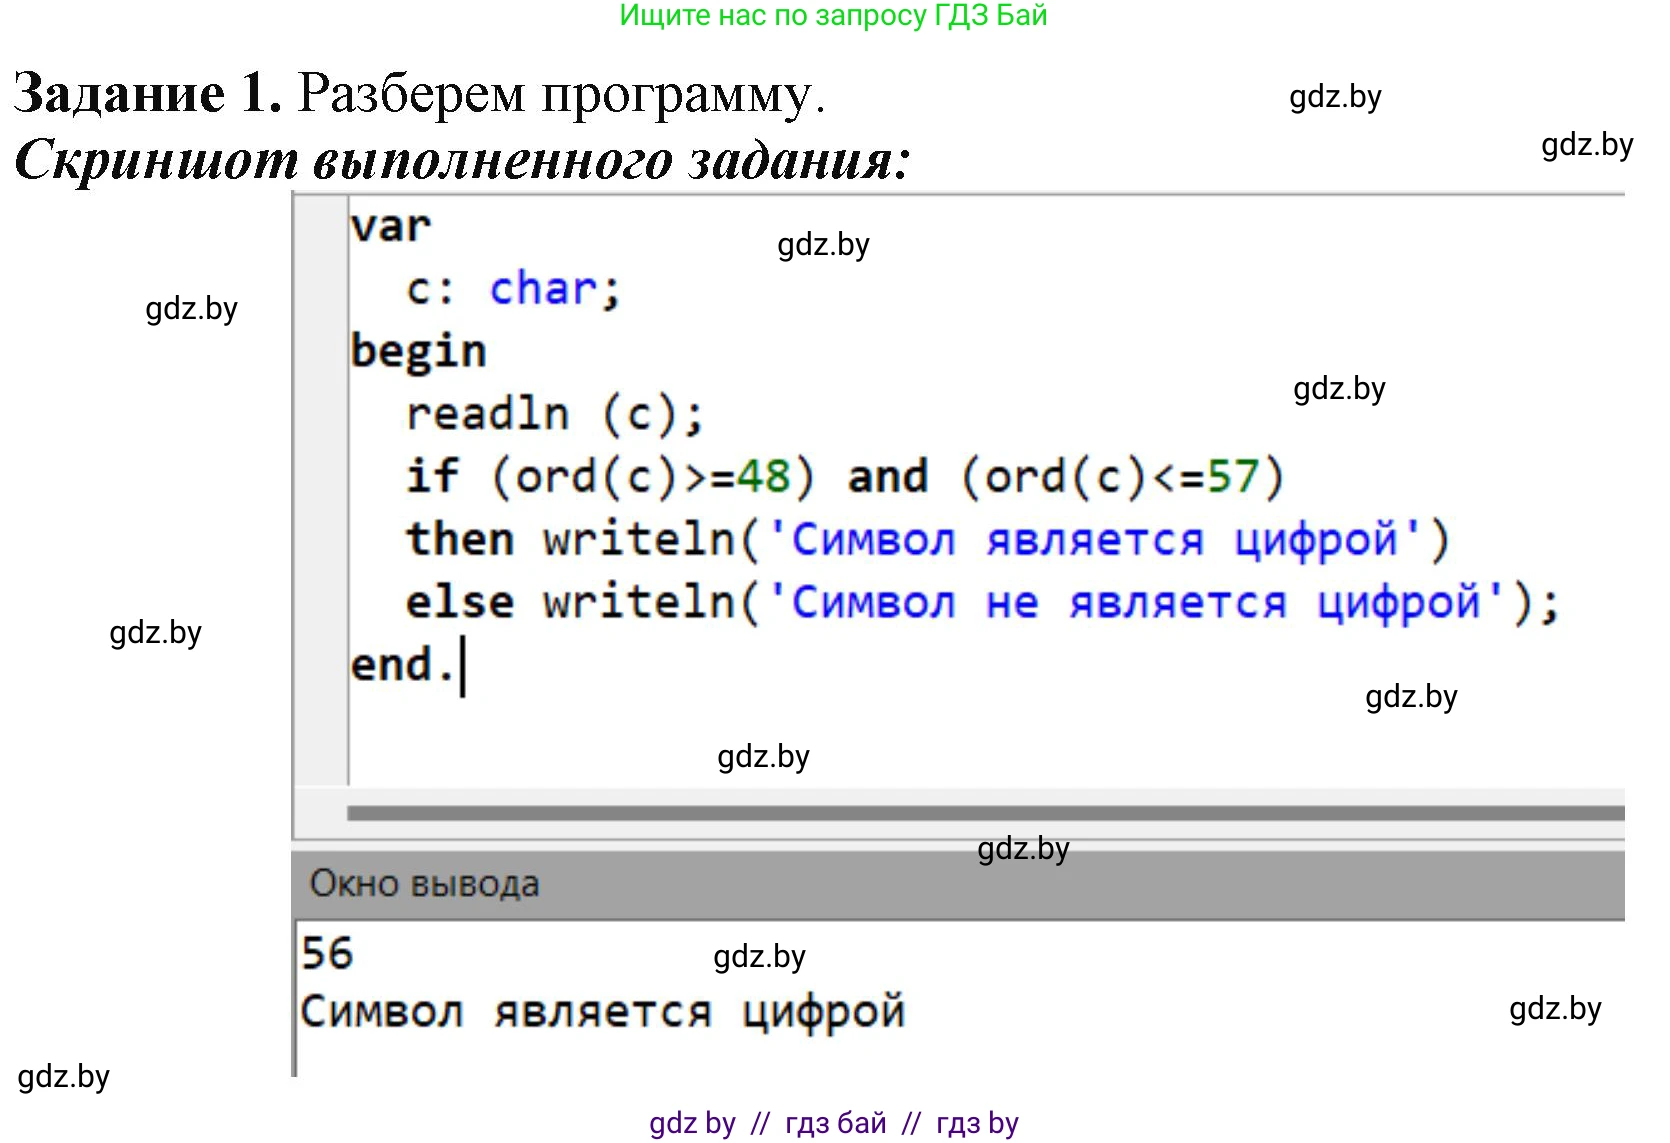Click the 'Задание 1' heading

[147, 94]
